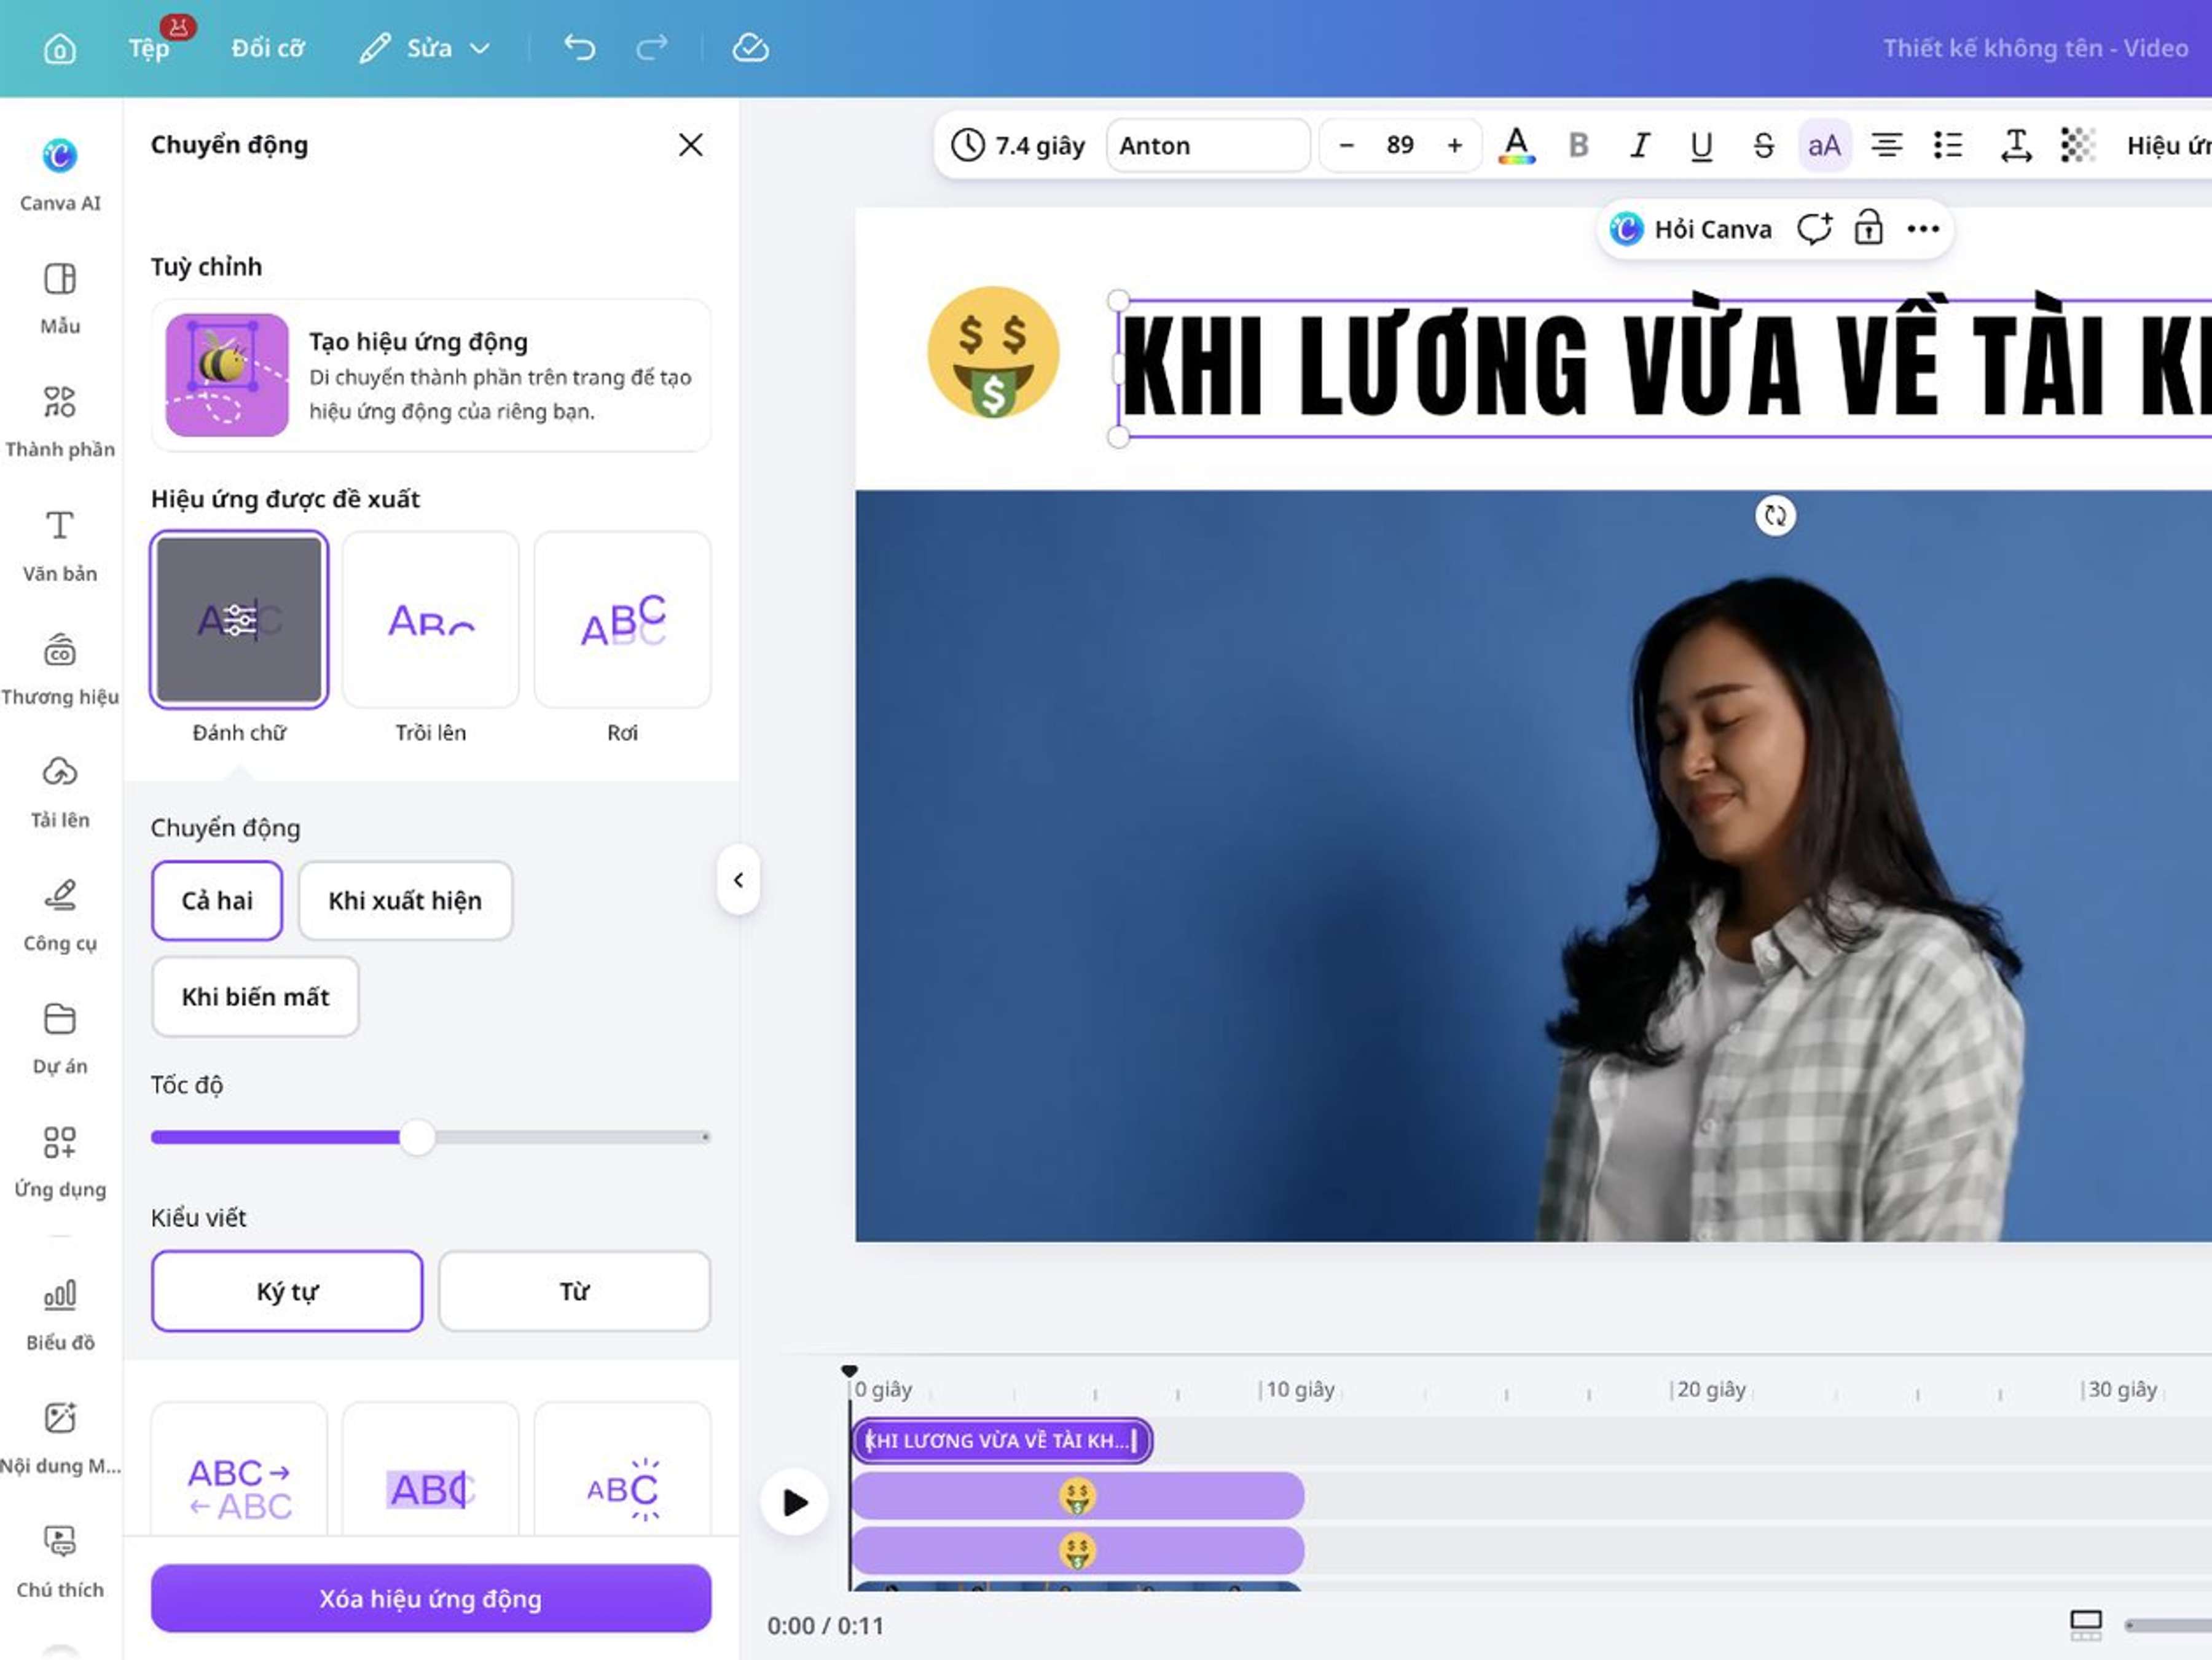The width and height of the screenshot is (2212, 1660).
Task: Edit the font size value 89
Action: pos(1400,145)
